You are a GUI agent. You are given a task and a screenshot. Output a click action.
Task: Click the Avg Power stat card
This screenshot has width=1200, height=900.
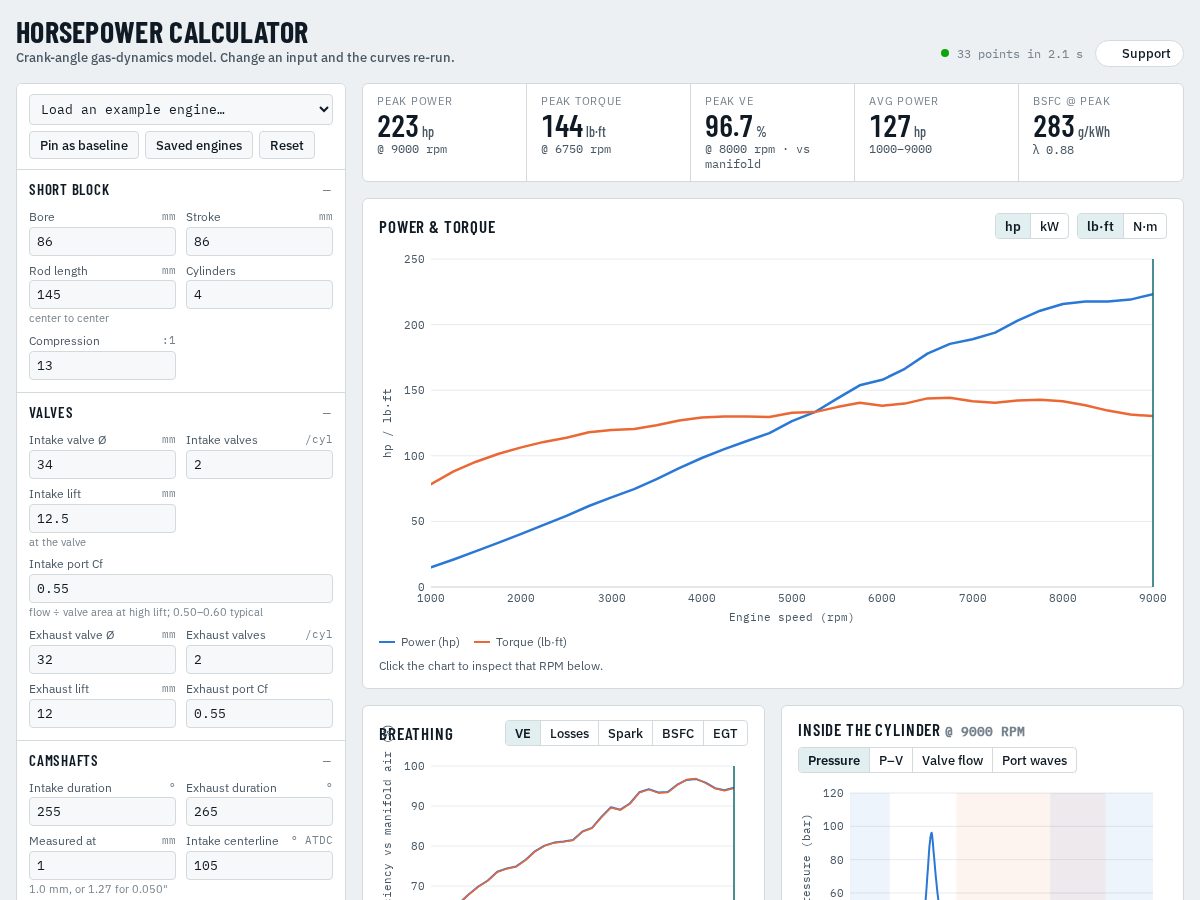(x=936, y=132)
